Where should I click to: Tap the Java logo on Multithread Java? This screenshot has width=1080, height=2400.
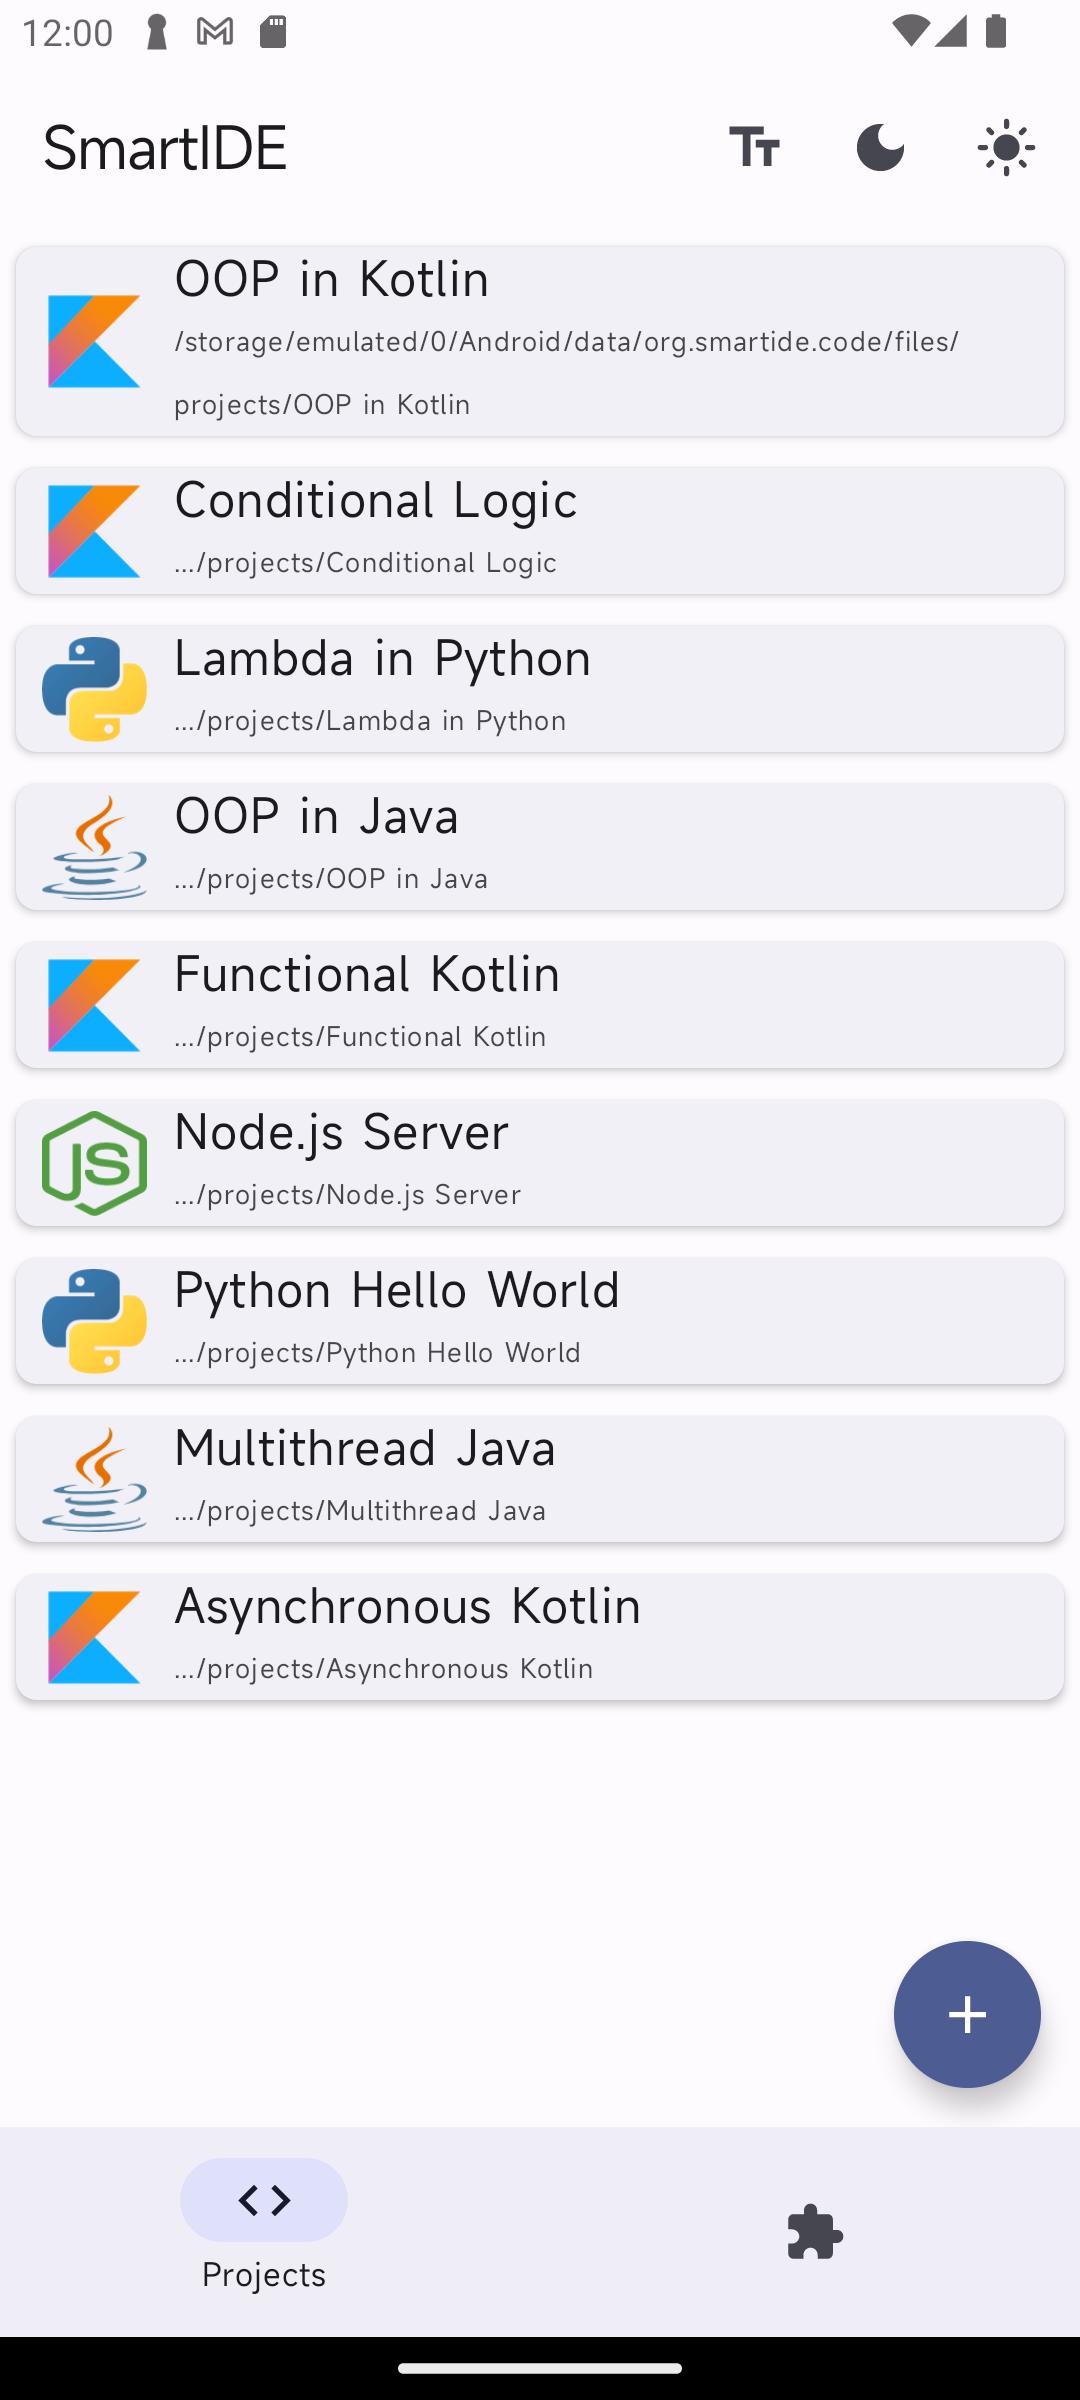click(x=94, y=1479)
